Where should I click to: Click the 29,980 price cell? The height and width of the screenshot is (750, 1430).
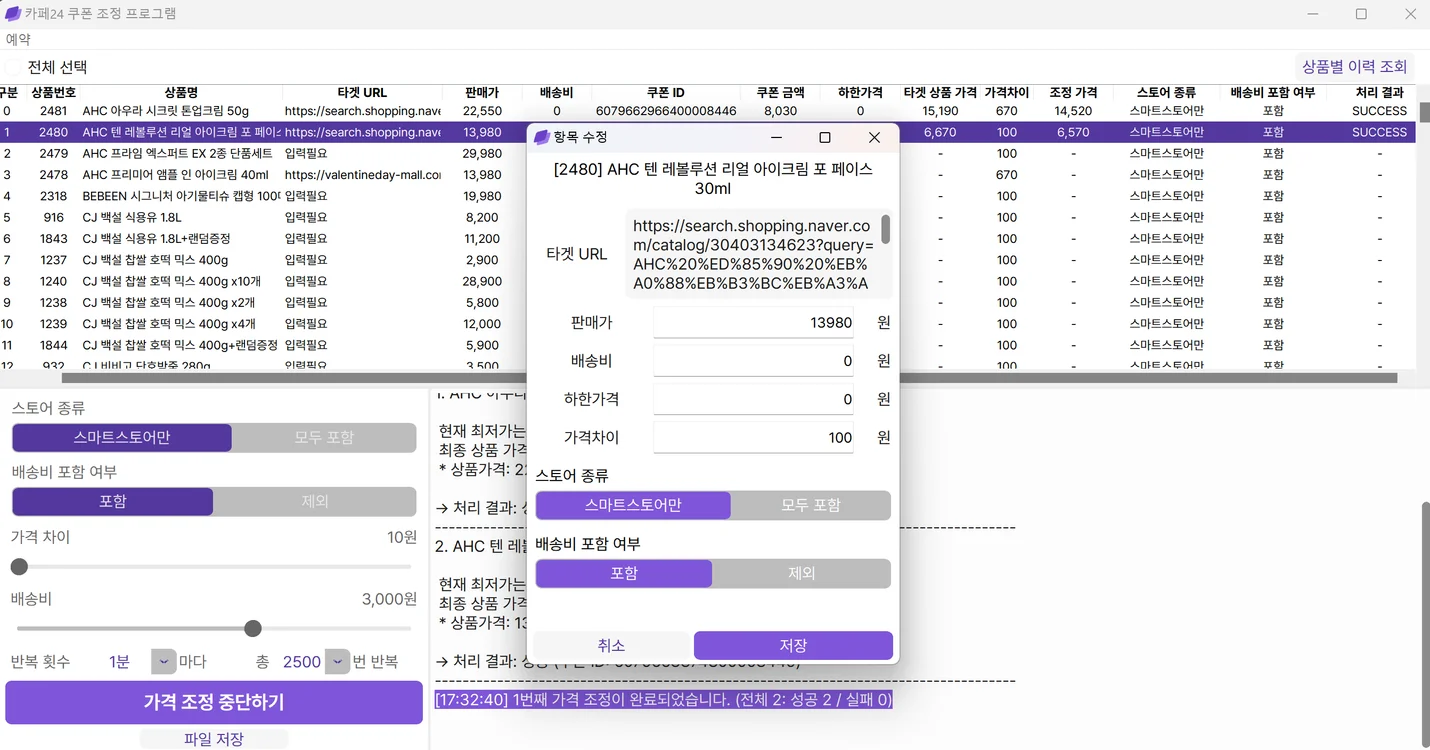(483, 153)
